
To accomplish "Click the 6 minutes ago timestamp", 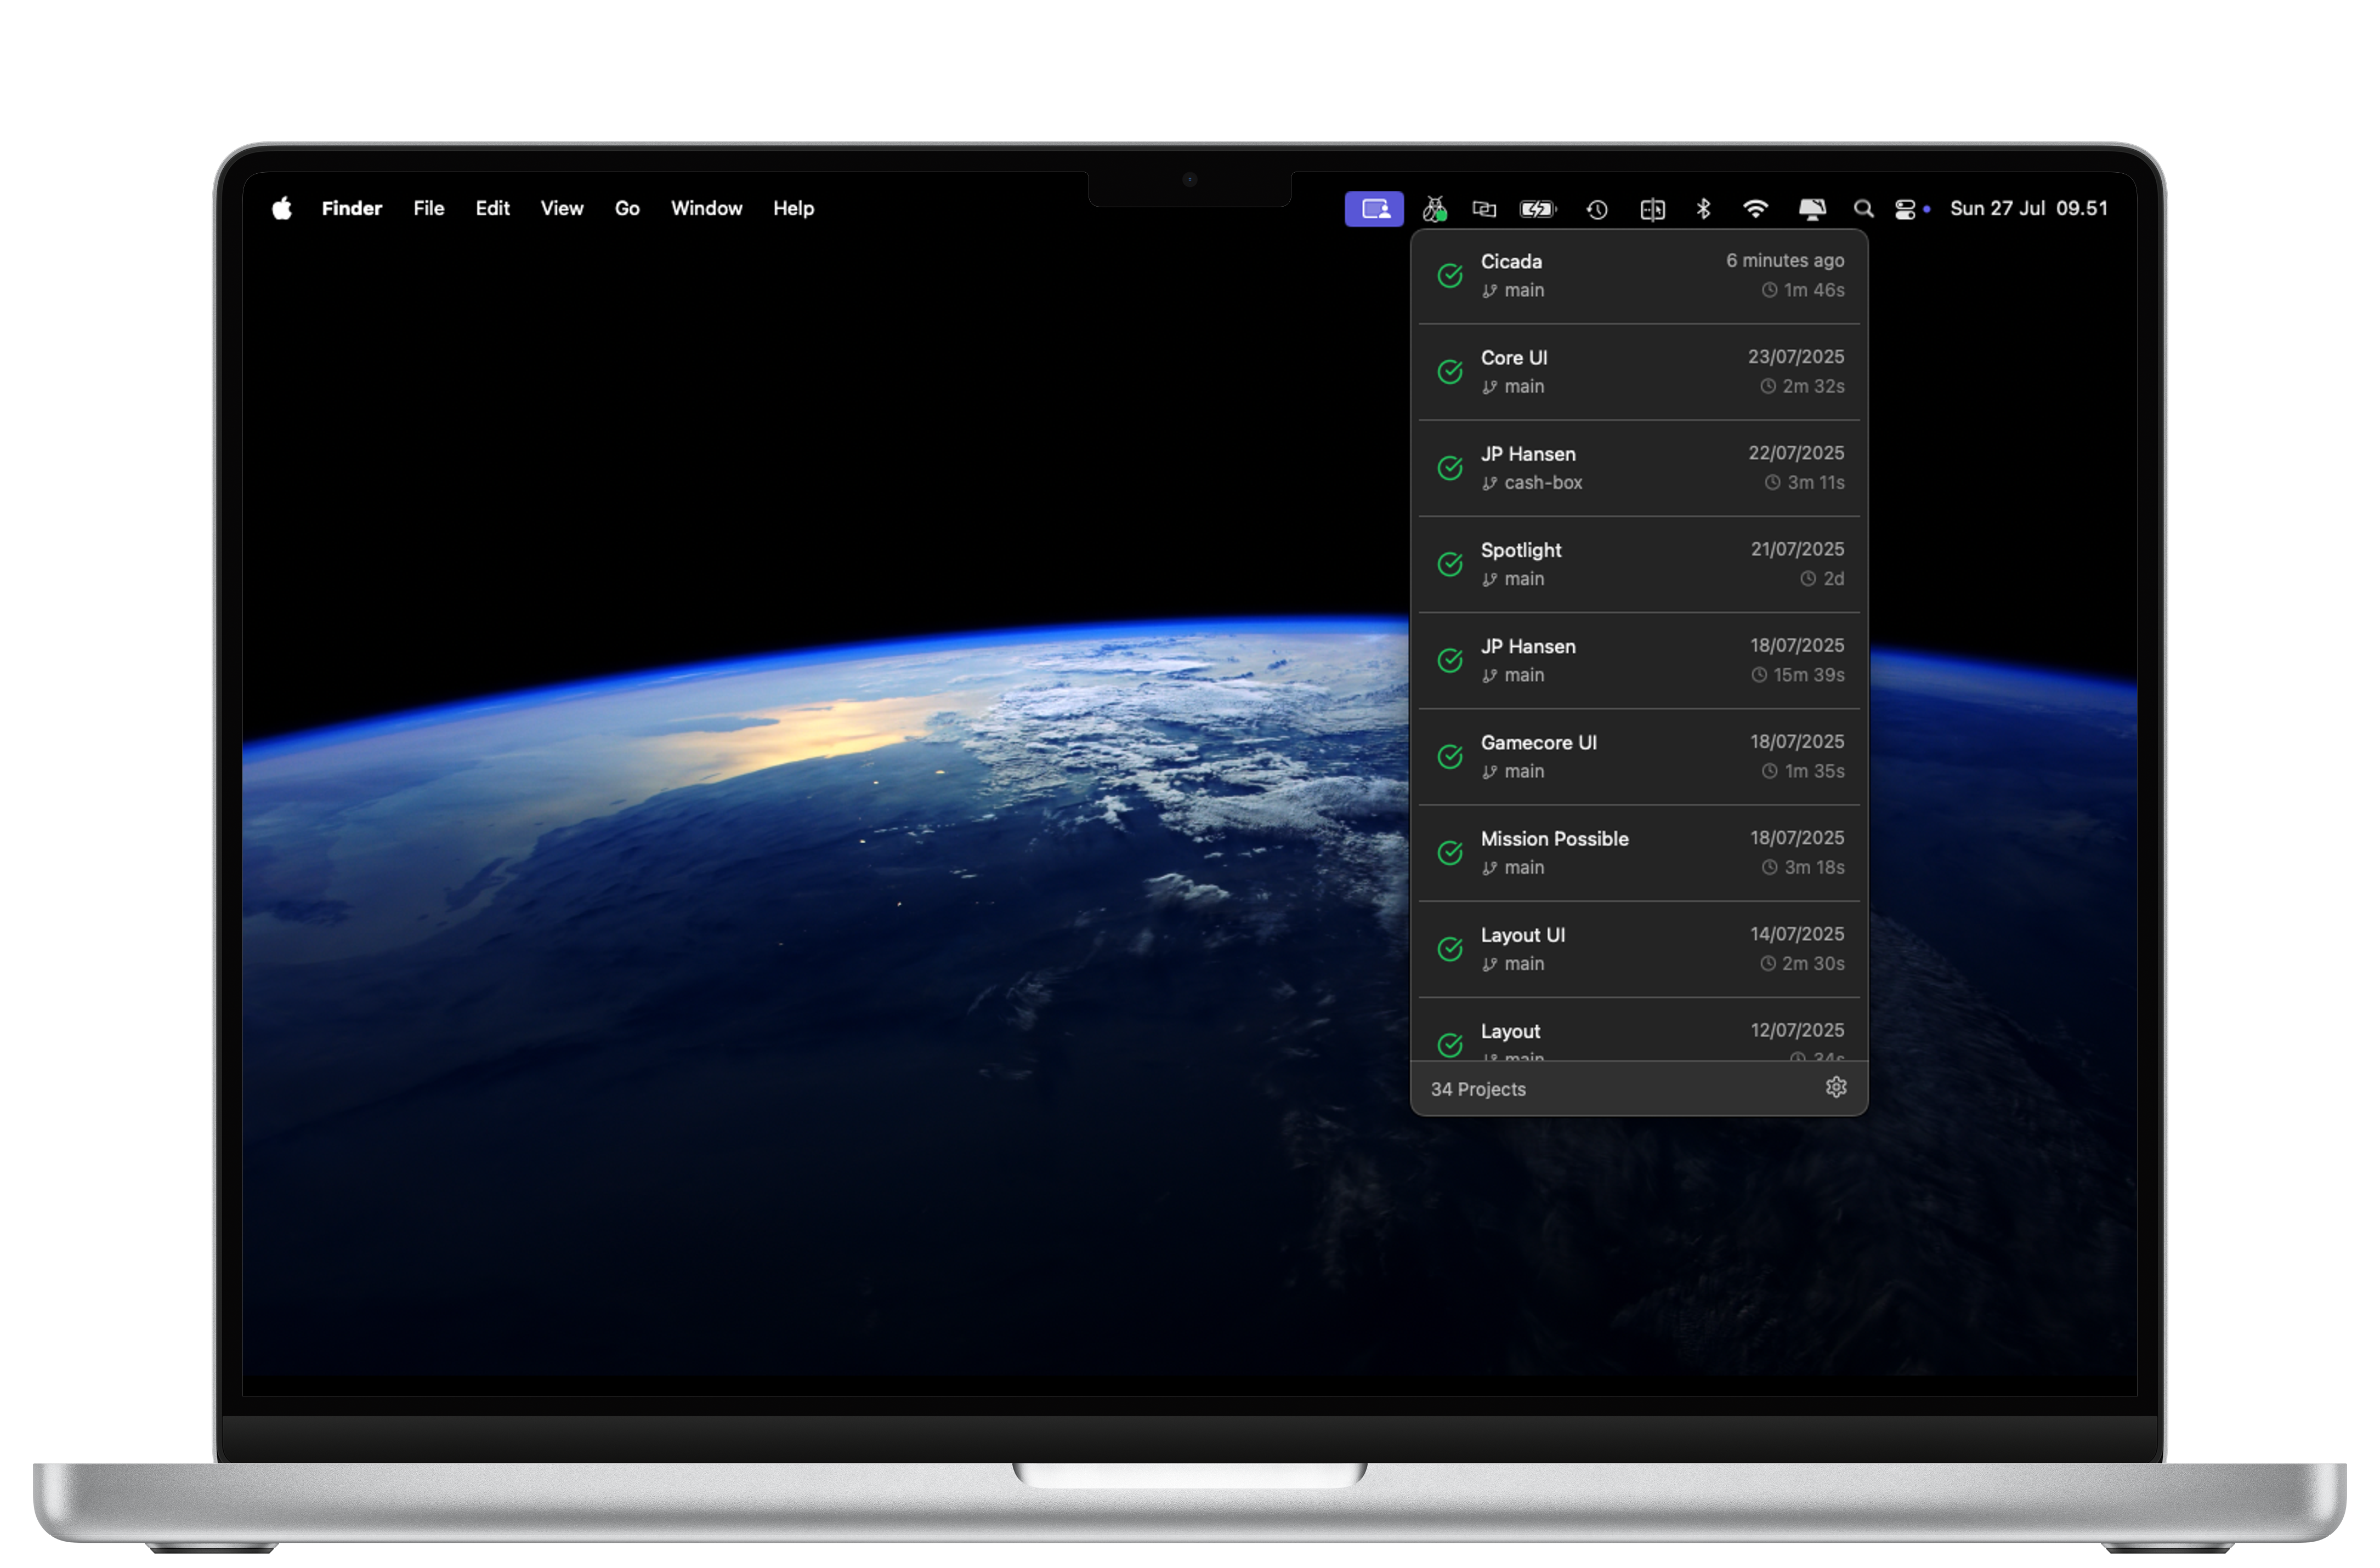I will (1786, 261).
